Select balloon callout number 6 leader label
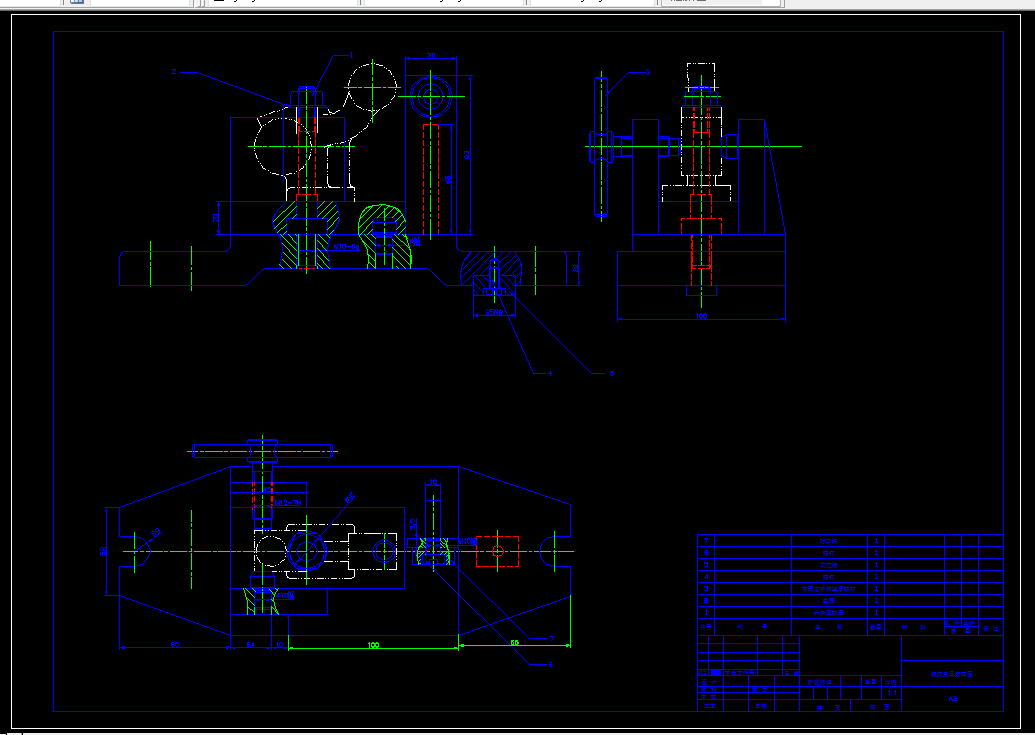Viewport: 1035px width, 735px height. 551,664
